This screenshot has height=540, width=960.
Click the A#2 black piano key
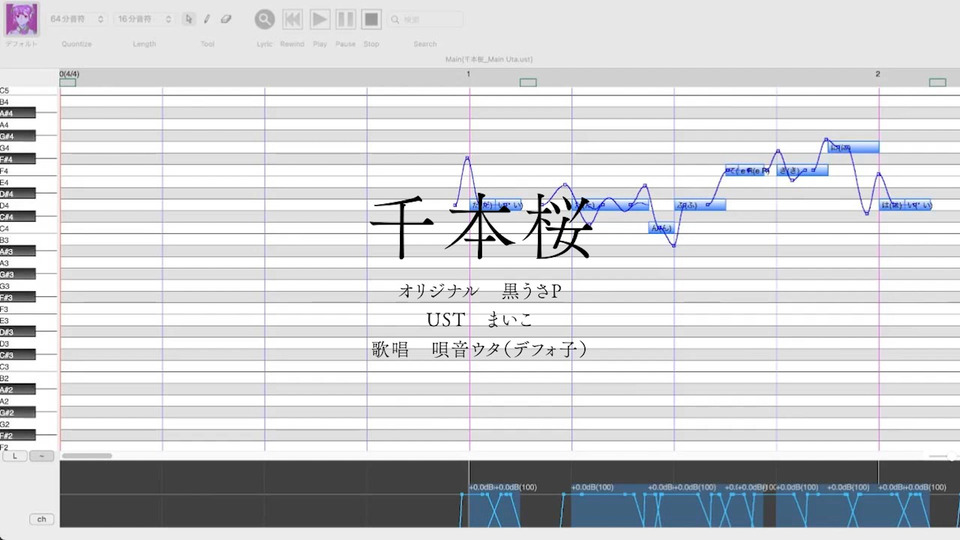[x=18, y=389]
